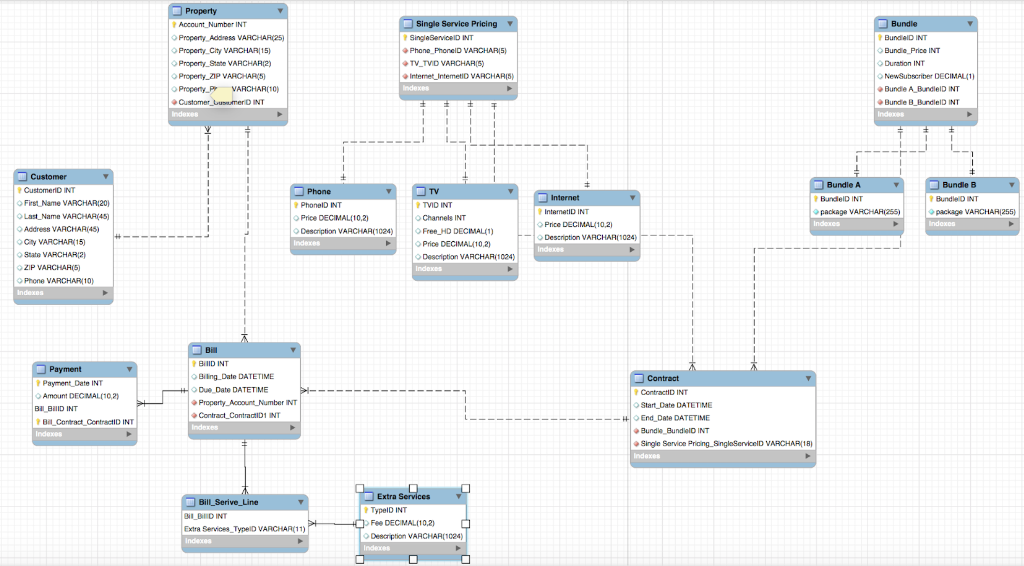1024x566 pixels.
Task: Collapse the Bundle table using its header arrow
Action: [x=969, y=23]
